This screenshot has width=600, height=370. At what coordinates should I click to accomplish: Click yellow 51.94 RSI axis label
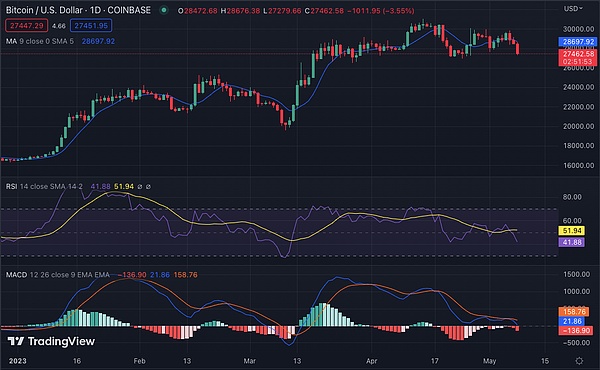point(572,231)
